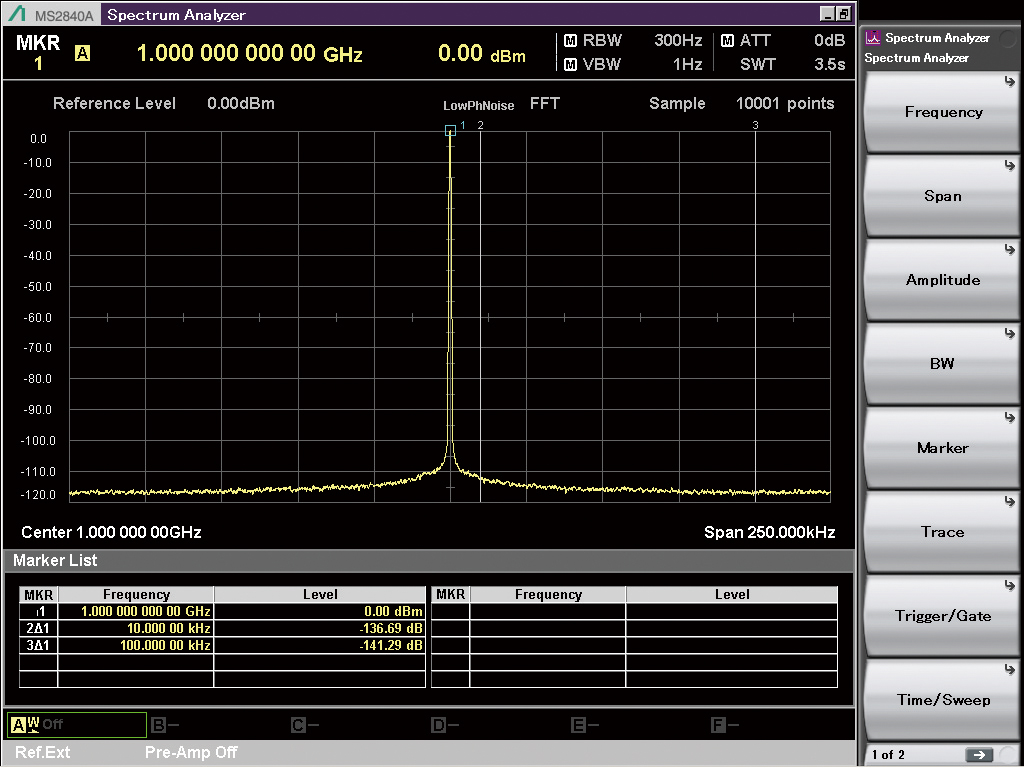Select the Trace softkey
This screenshot has height=768, width=1024.
[943, 532]
